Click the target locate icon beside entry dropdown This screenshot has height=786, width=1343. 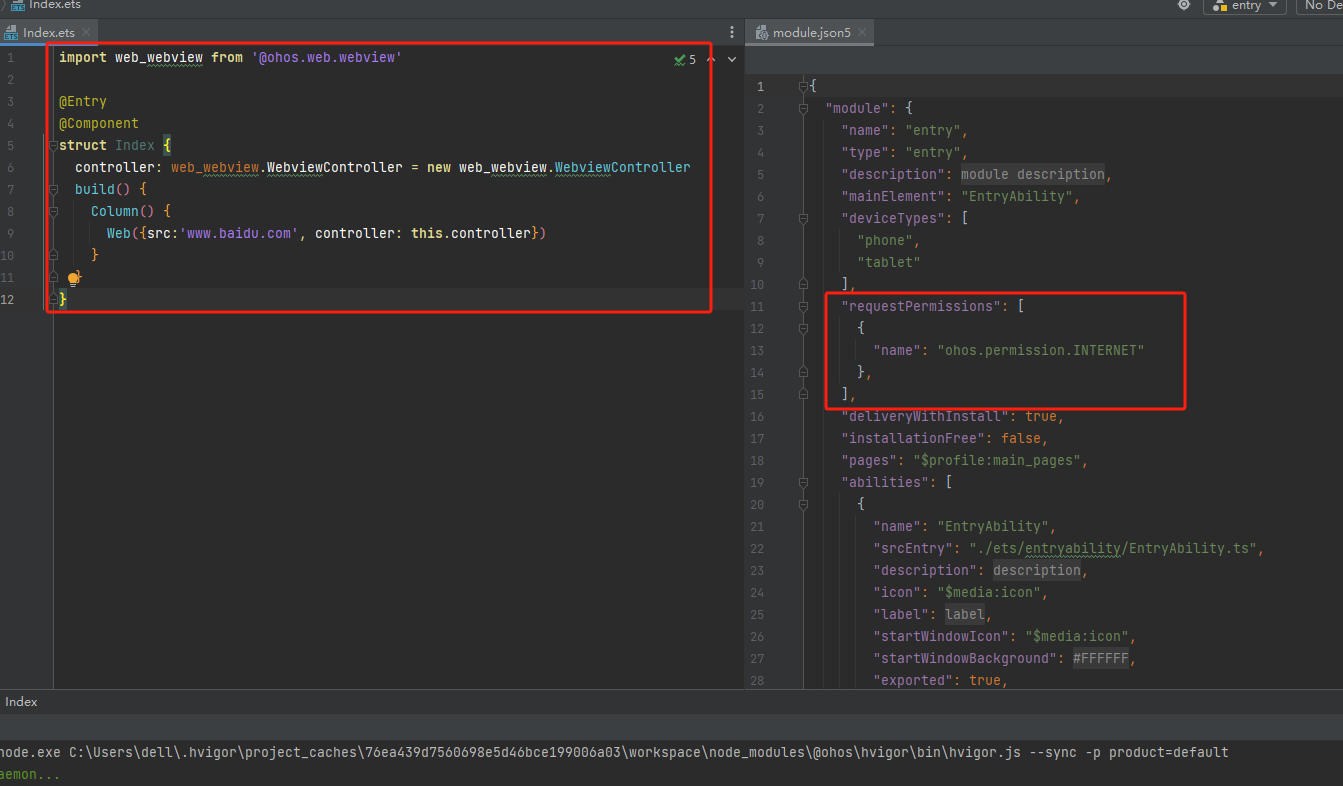[1184, 5]
